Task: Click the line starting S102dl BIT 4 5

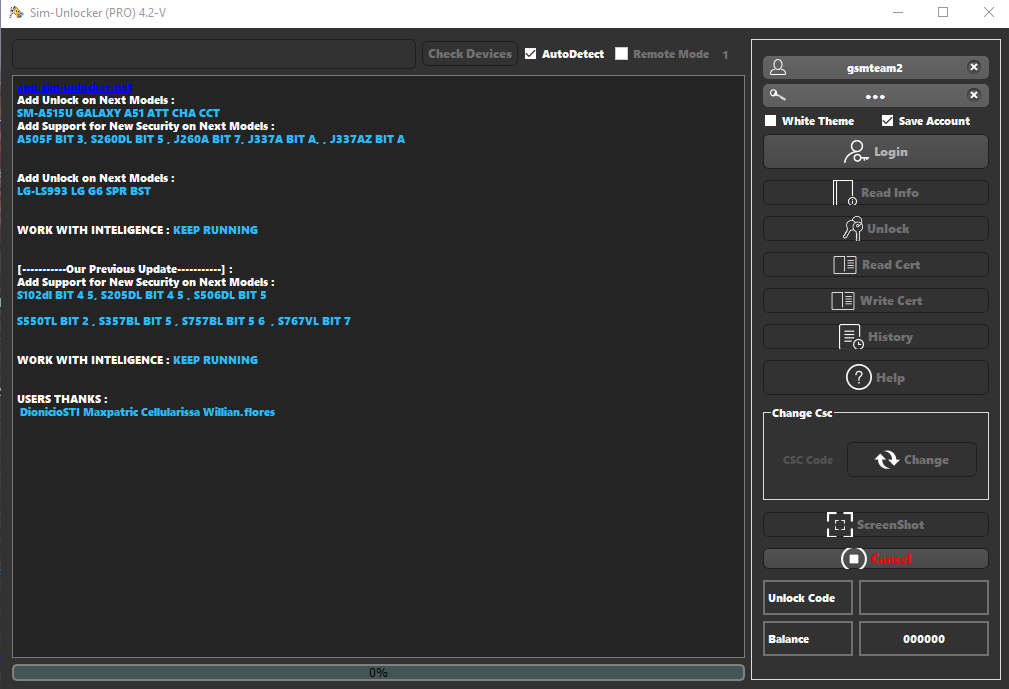Action: [142, 295]
